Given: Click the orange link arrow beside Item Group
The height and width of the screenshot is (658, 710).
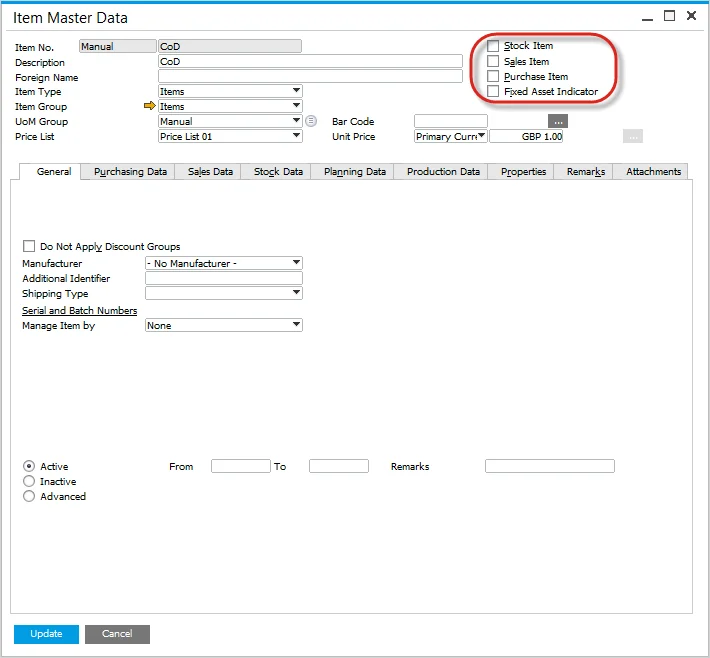Looking at the screenshot, I should [x=150, y=106].
